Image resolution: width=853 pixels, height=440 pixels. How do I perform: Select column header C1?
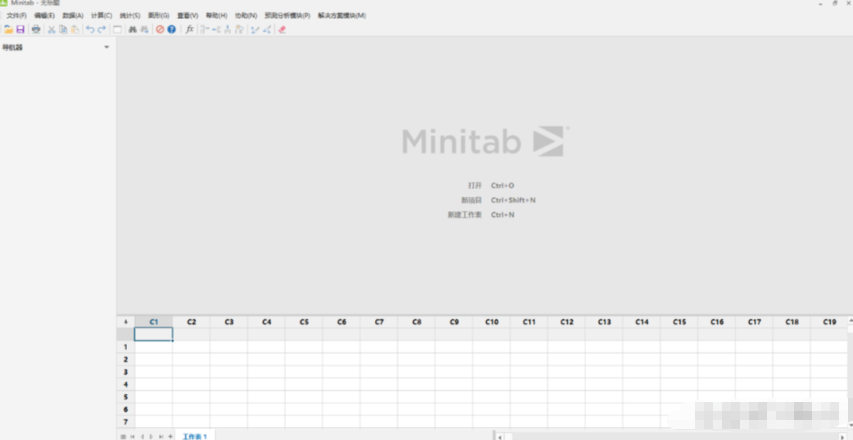pyautogui.click(x=153, y=322)
